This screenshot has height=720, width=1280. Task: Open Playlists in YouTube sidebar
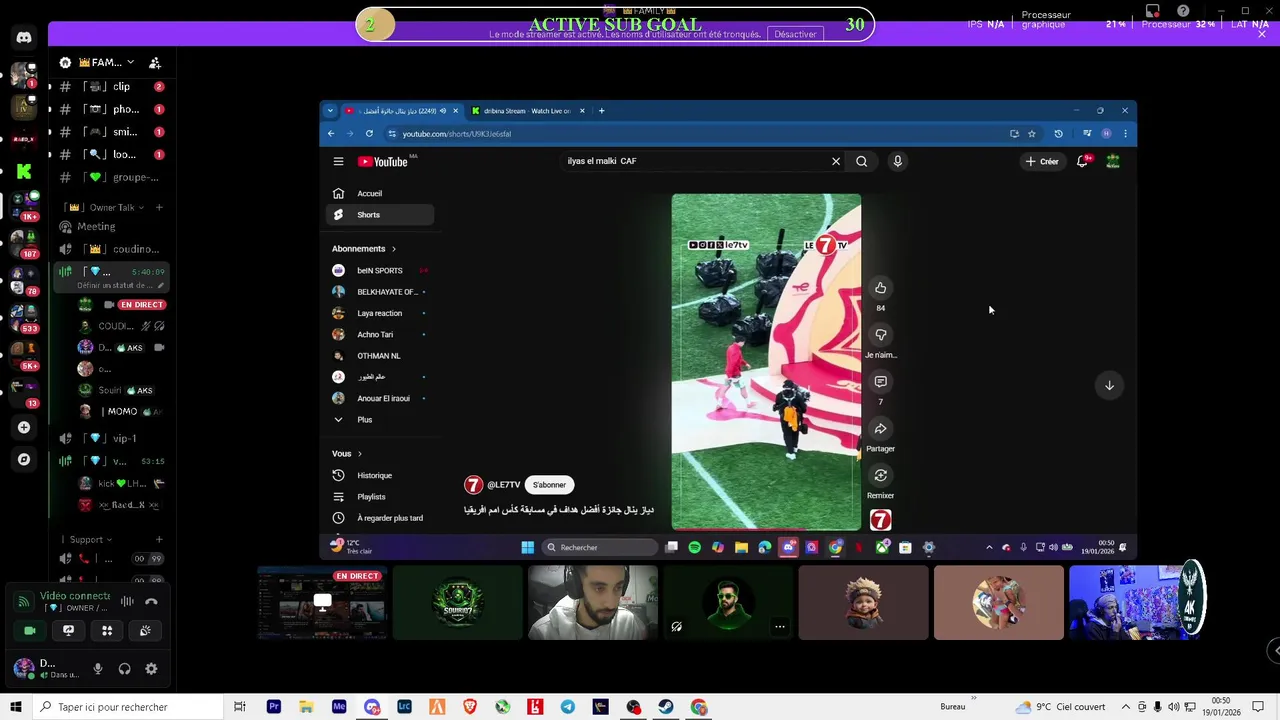point(380,497)
